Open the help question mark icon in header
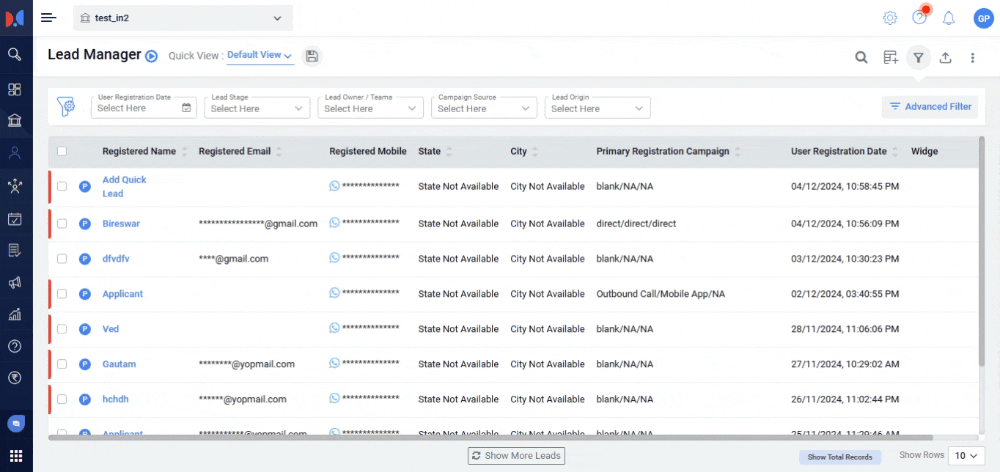 tap(919, 18)
